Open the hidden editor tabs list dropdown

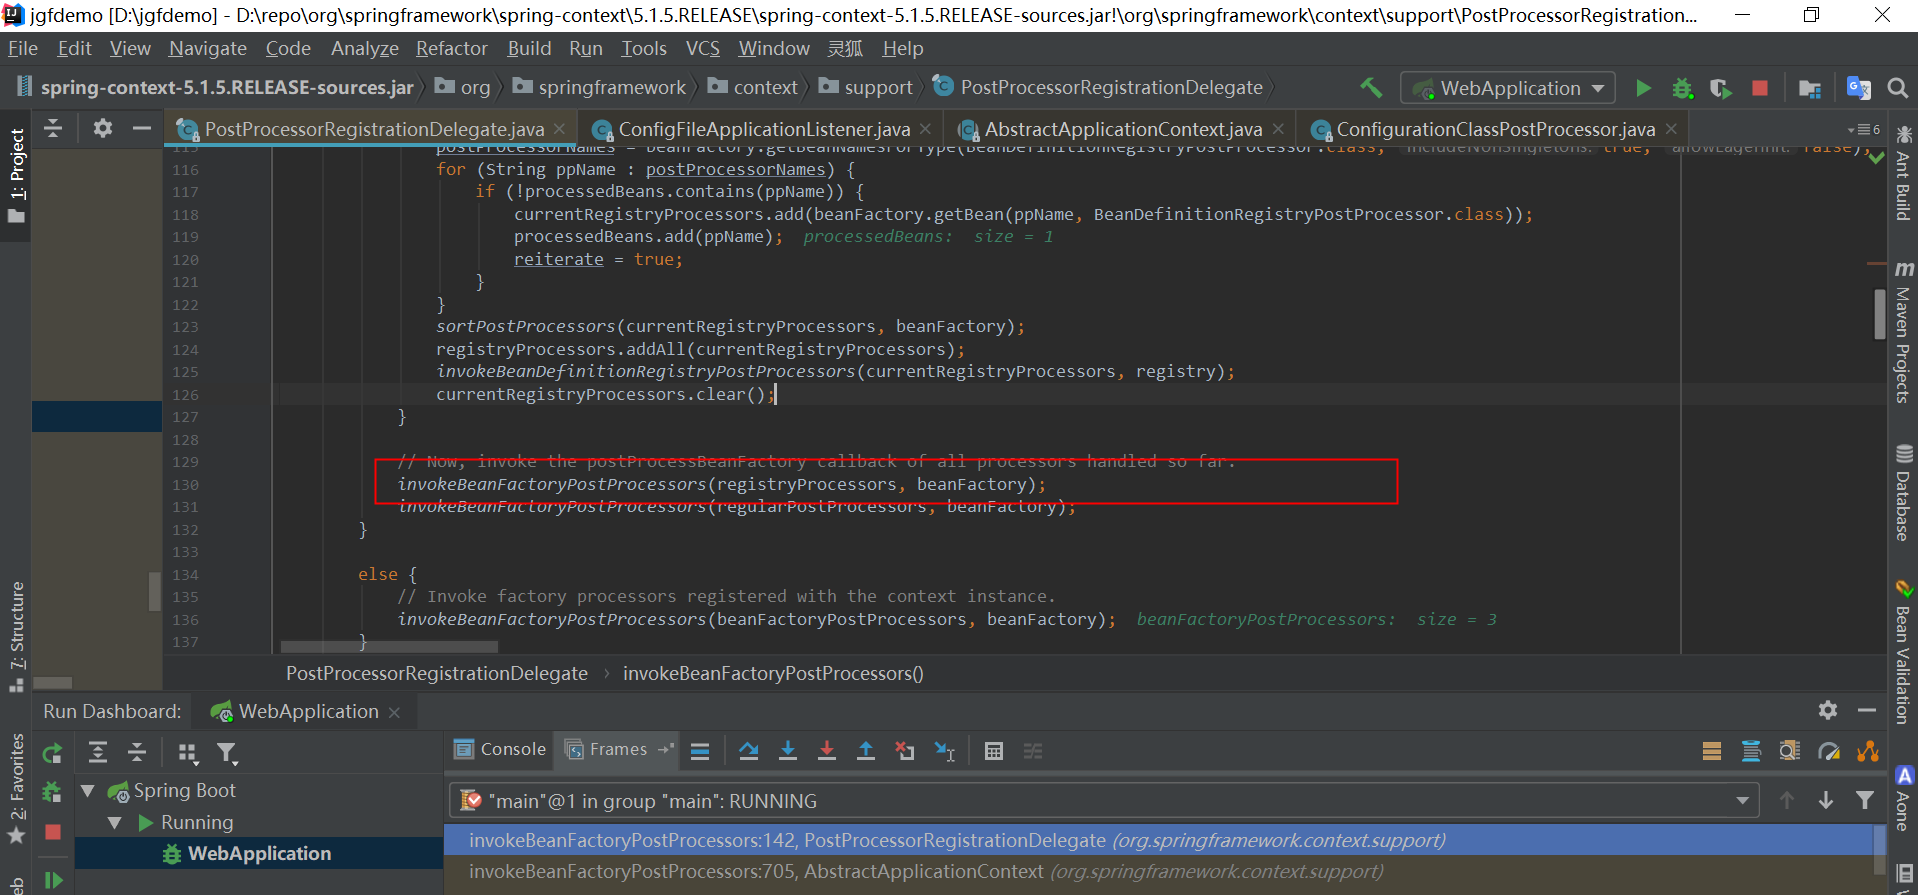tap(1864, 129)
